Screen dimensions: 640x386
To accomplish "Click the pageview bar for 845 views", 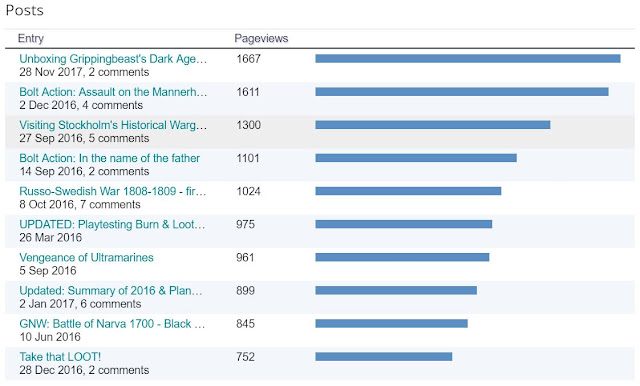I will [391, 324].
